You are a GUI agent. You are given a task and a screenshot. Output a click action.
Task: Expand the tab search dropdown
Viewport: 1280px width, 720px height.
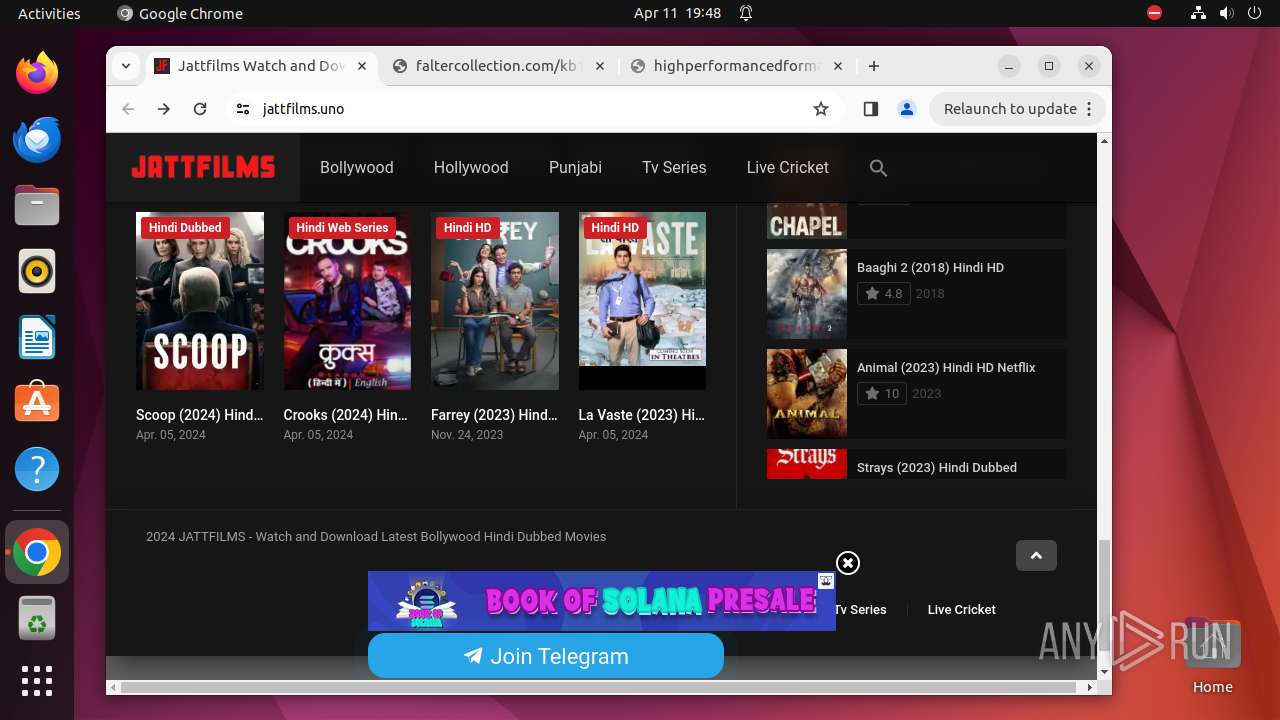point(125,66)
